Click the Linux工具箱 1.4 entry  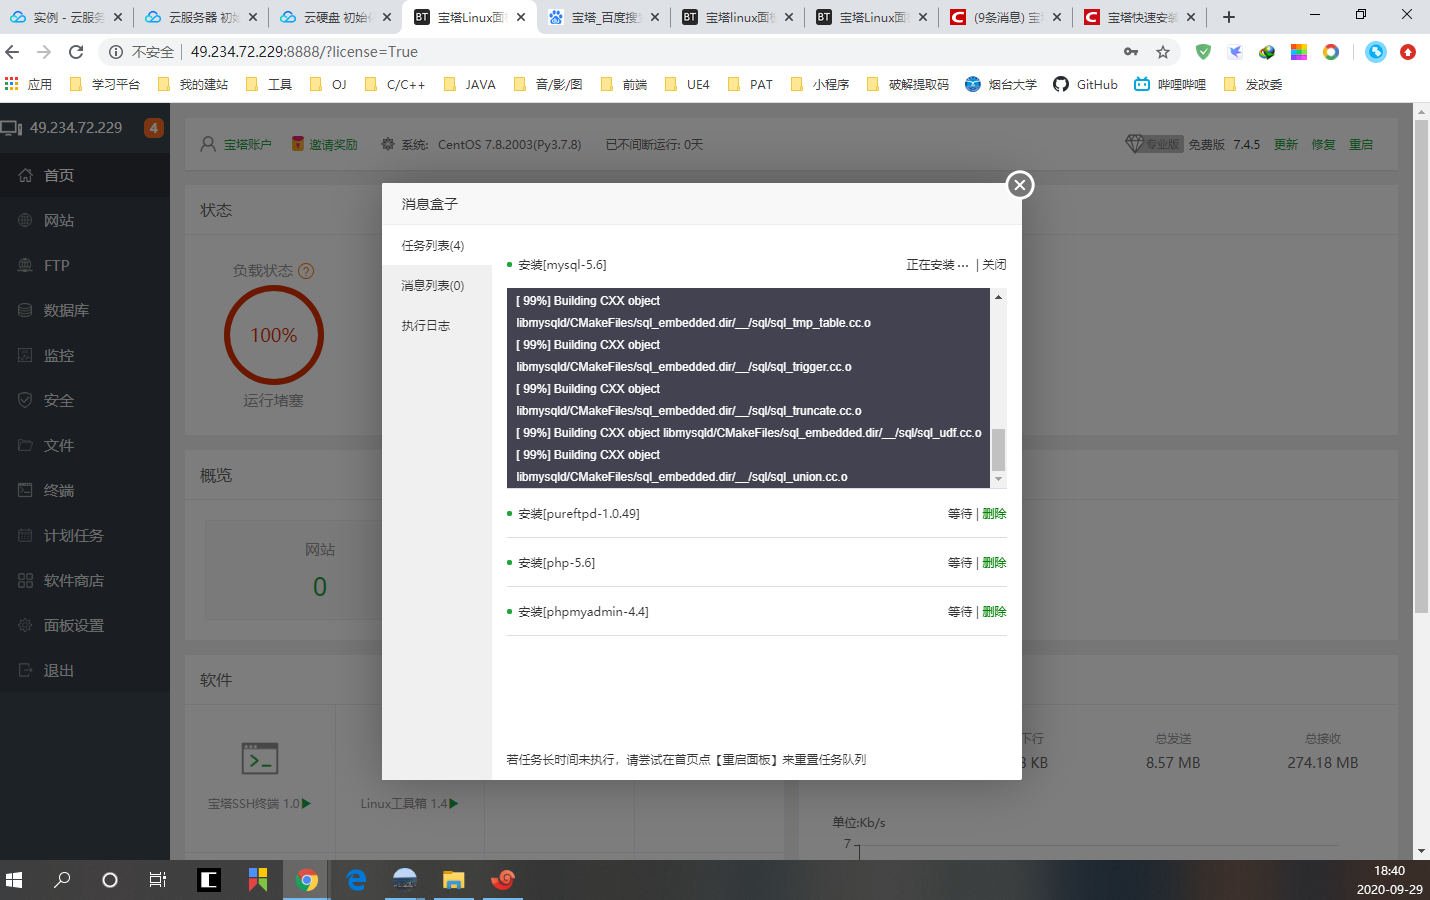(x=409, y=803)
